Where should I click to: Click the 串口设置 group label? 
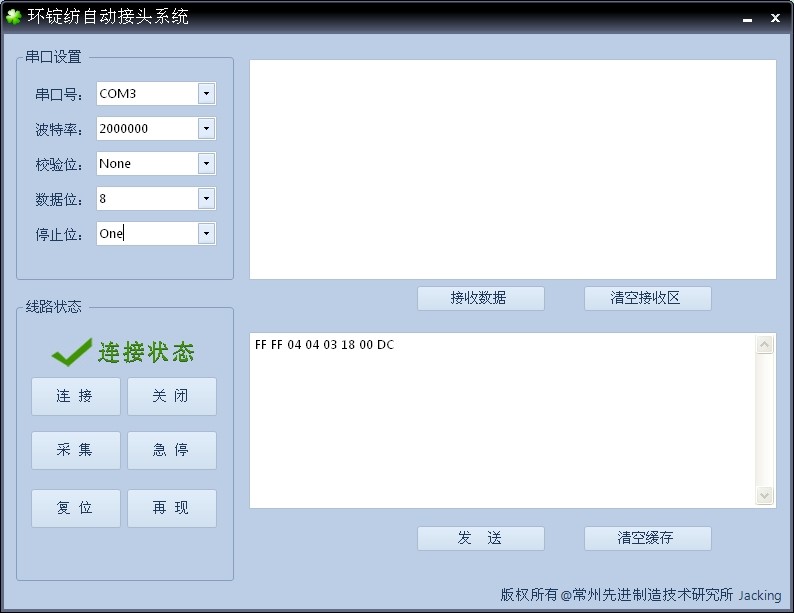(x=53, y=57)
